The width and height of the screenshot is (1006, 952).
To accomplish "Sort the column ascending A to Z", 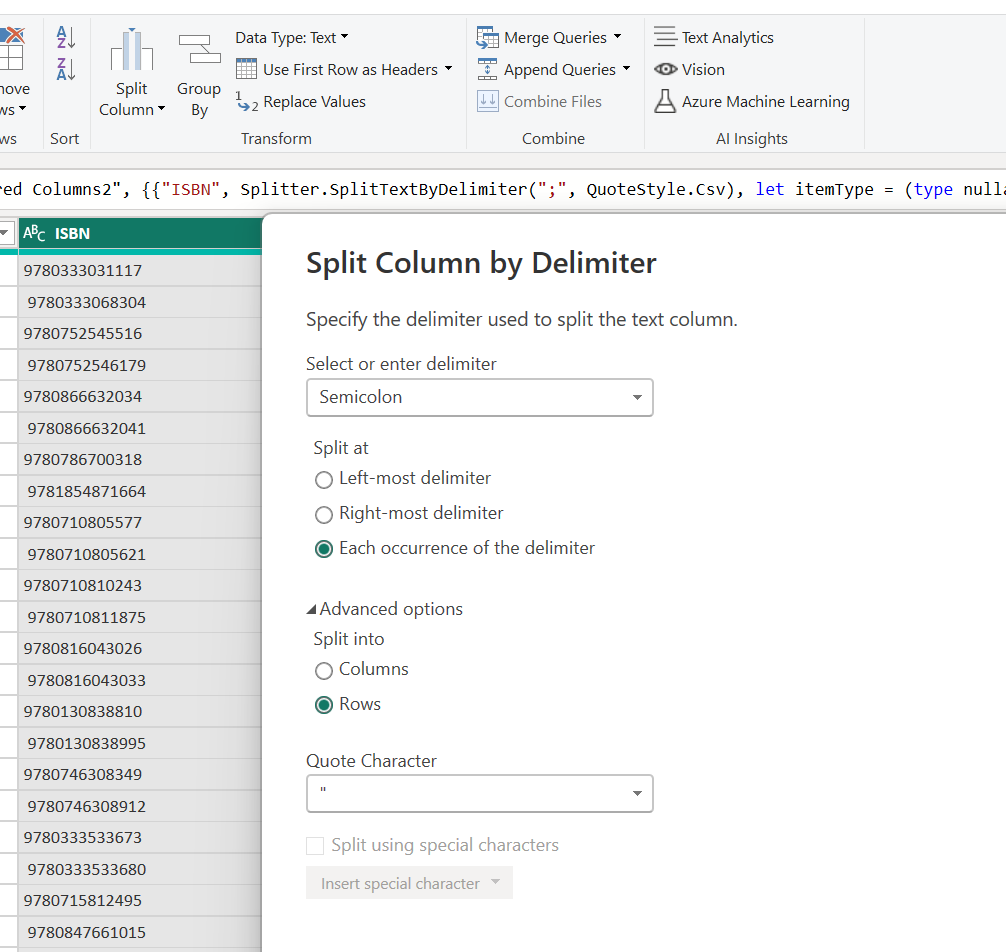I will click(x=66, y=37).
